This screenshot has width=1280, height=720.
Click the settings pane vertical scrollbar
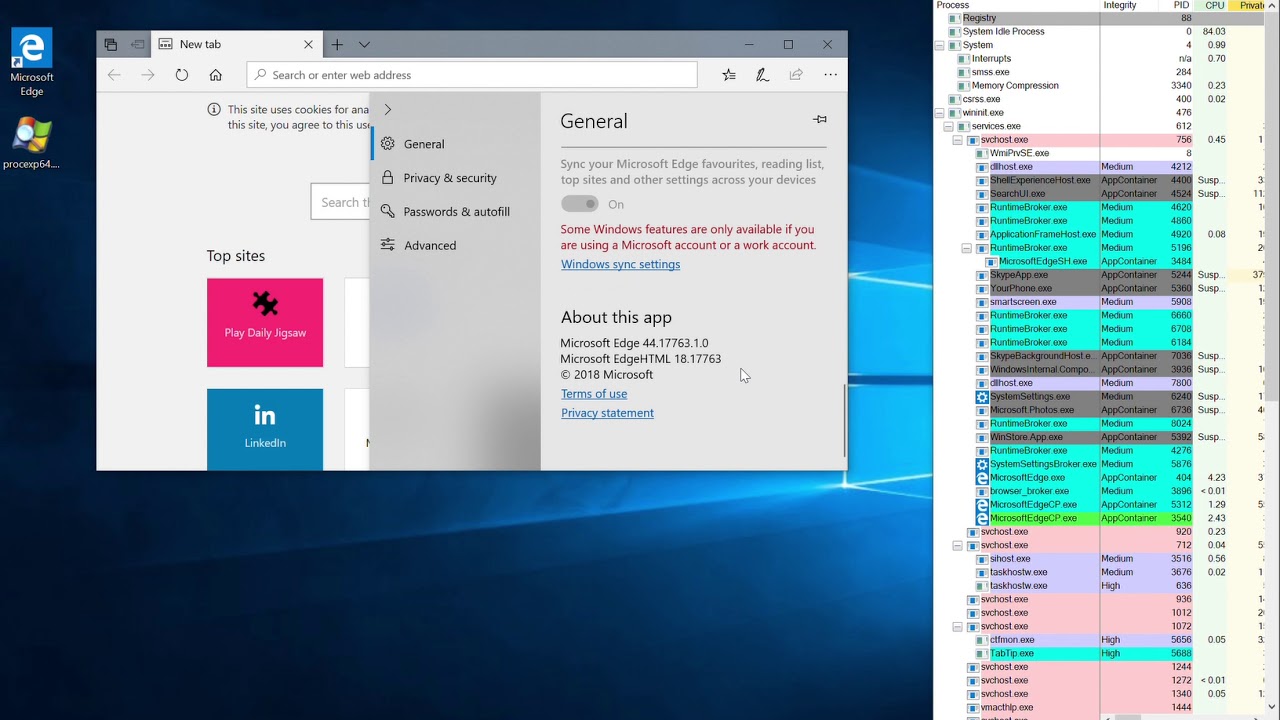pos(844,420)
